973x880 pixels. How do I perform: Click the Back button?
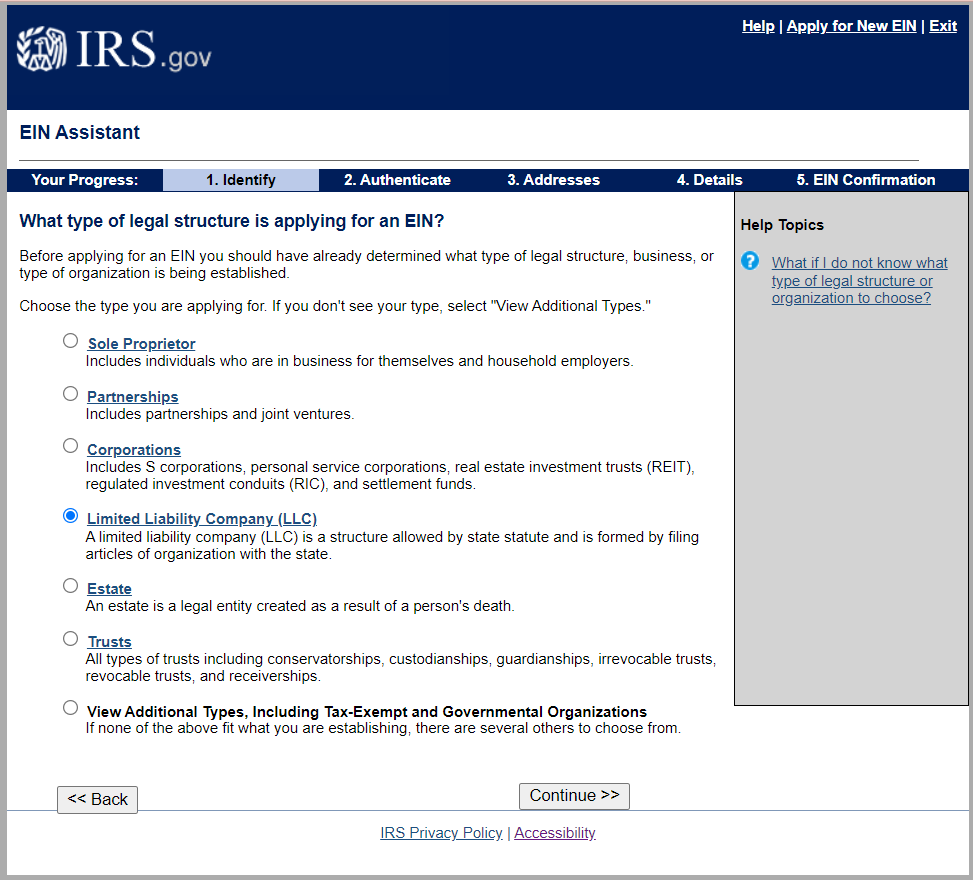[97, 800]
